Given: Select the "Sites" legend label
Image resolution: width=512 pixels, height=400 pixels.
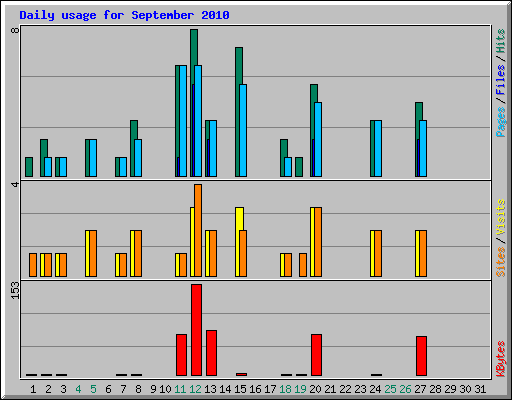Looking at the screenshot, I should coord(500,262).
